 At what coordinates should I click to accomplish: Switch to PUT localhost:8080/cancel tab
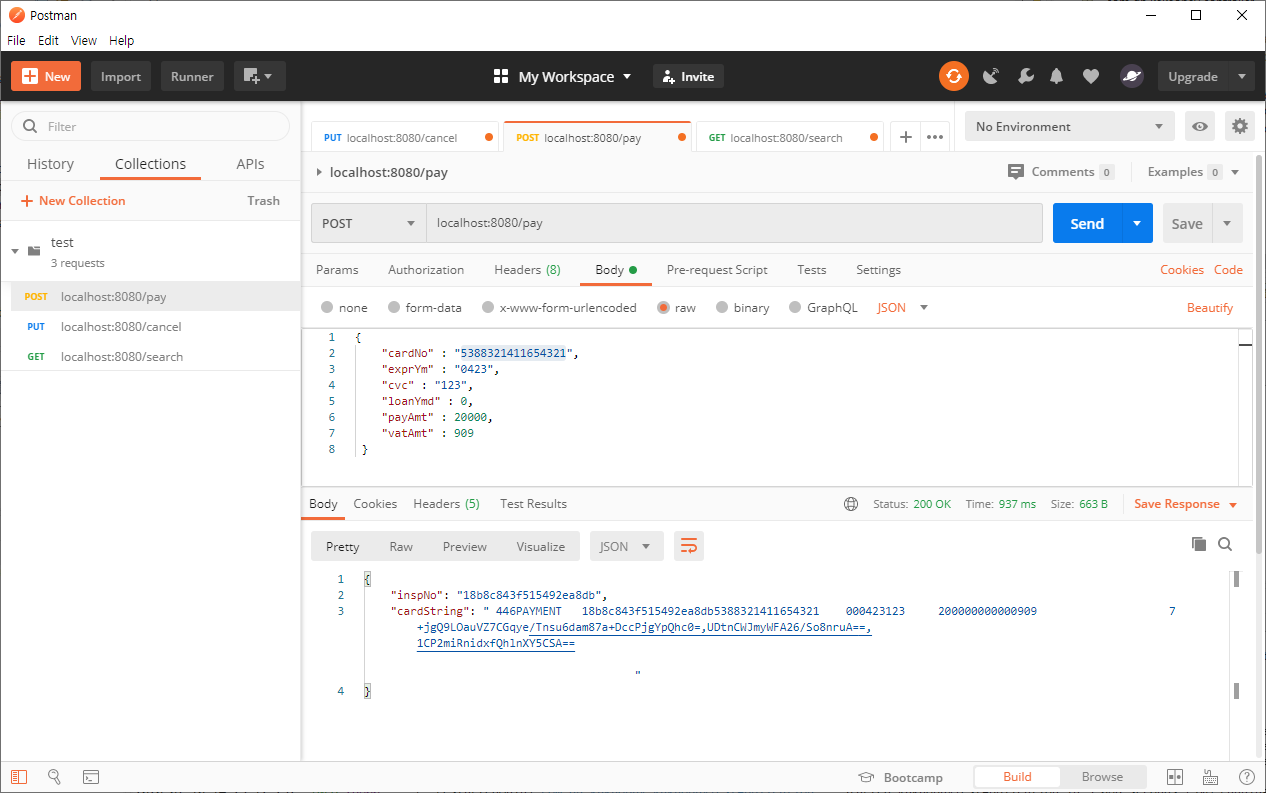[404, 137]
